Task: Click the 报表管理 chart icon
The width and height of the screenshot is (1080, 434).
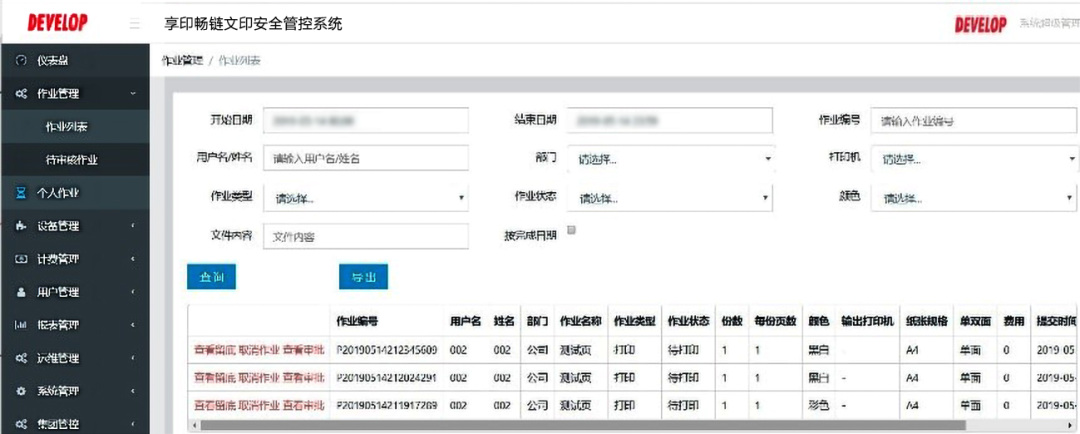Action: tap(21, 325)
